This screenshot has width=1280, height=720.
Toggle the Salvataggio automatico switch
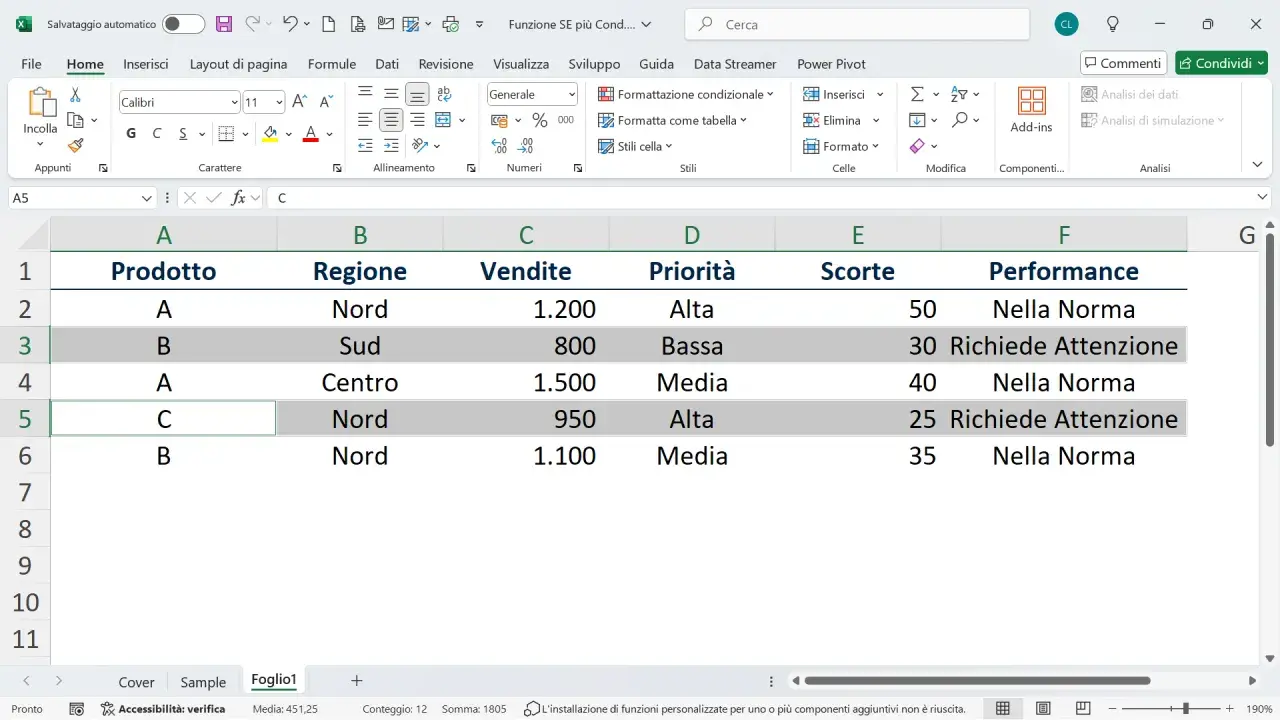click(x=184, y=24)
